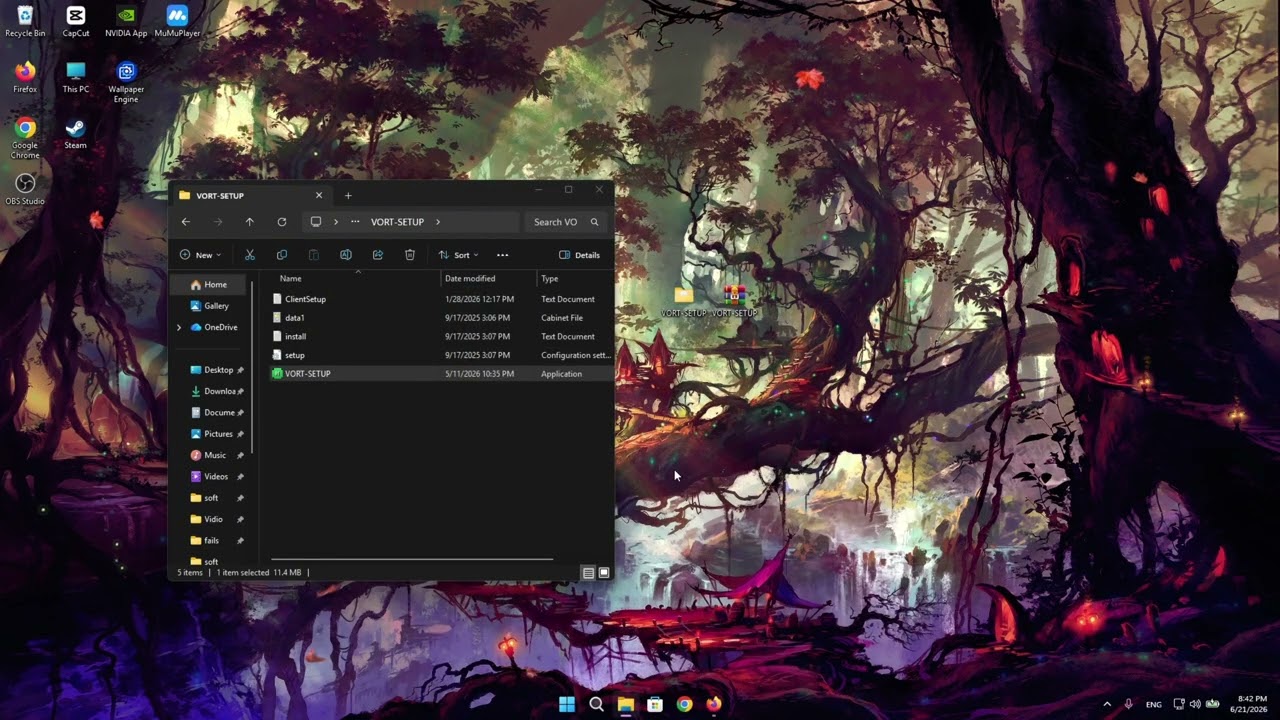Switch to details list view icon in status bar

588,573
